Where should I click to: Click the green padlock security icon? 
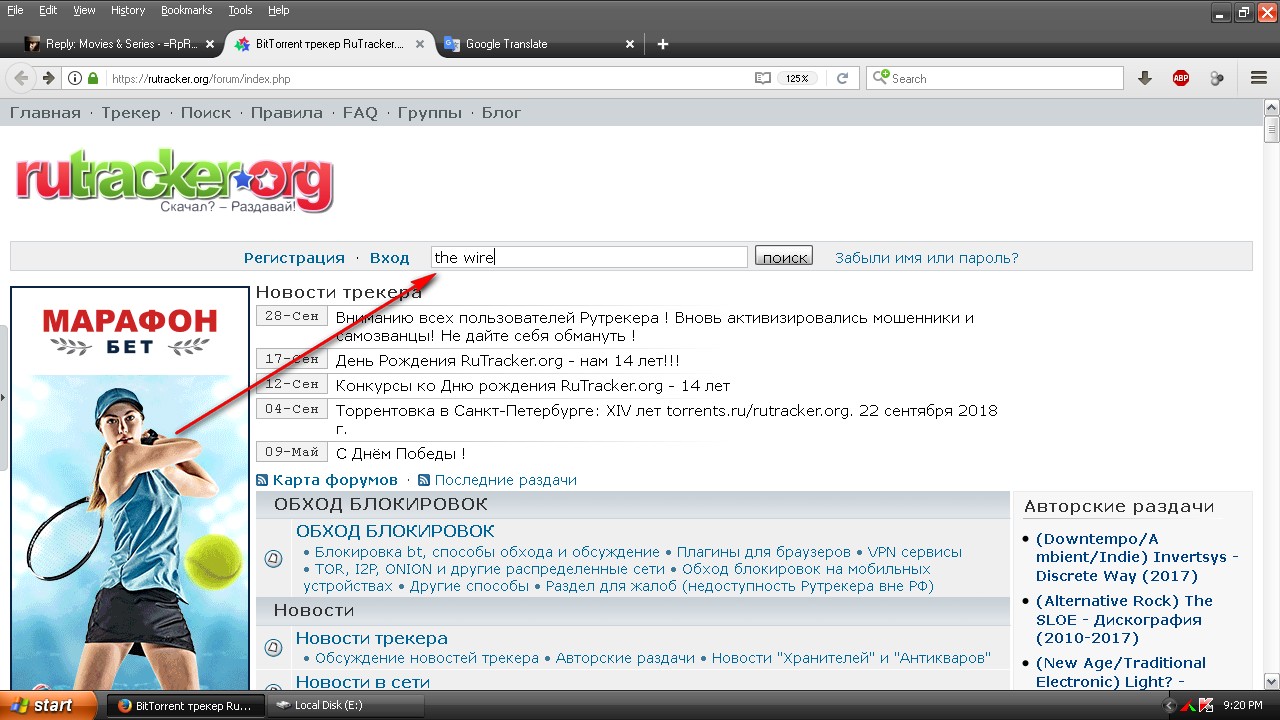pos(93,78)
